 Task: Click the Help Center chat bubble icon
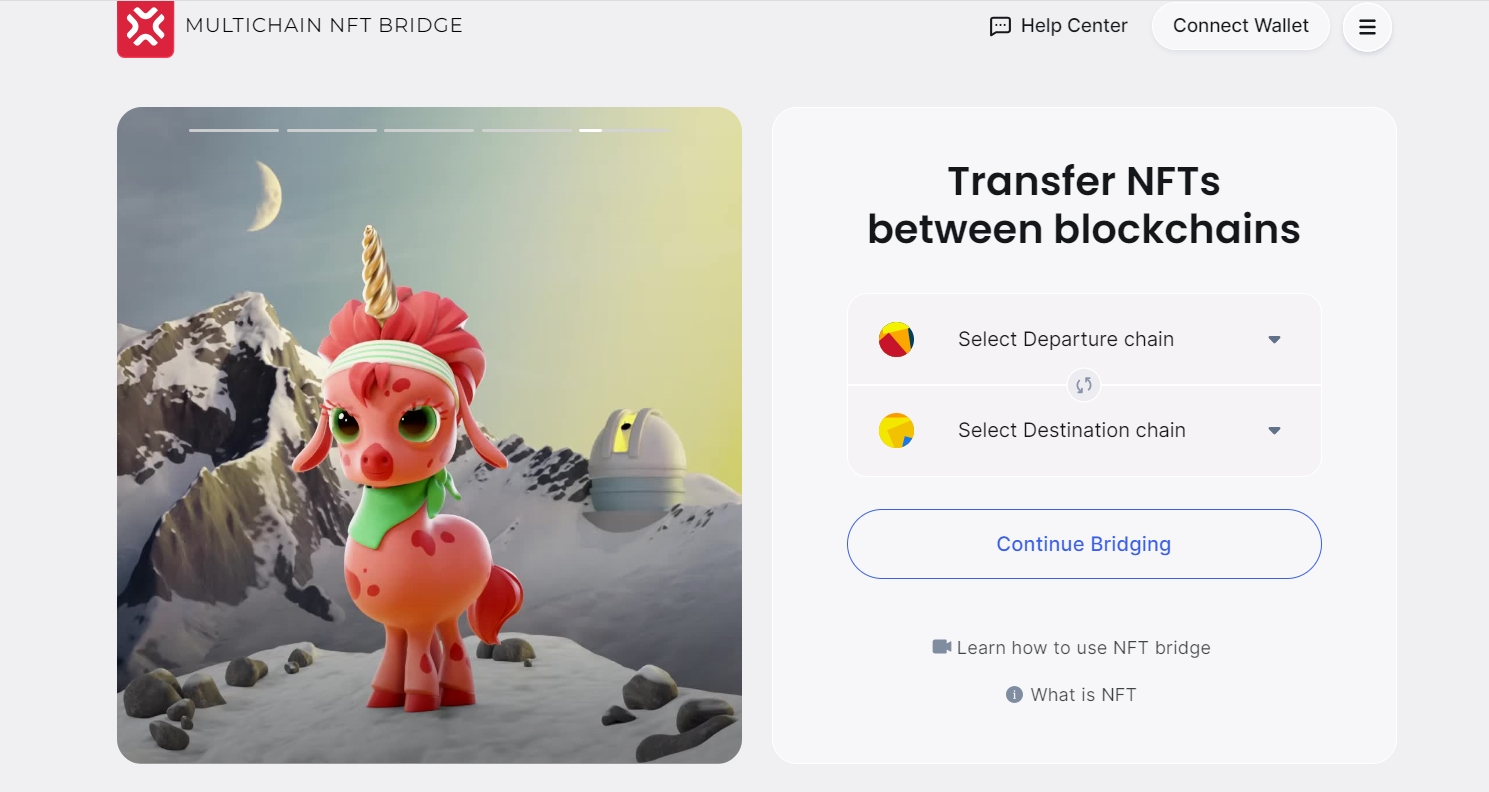click(x=1000, y=27)
